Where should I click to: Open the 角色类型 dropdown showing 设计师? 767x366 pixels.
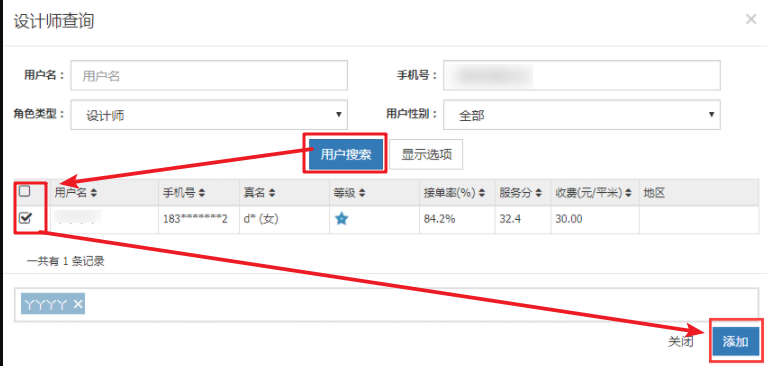(209, 115)
